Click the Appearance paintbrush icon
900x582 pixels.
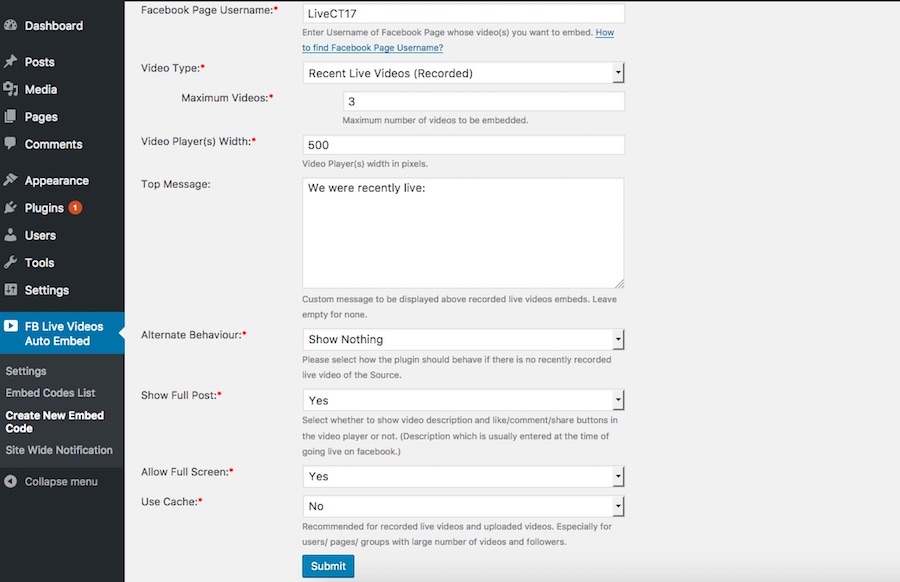click(11, 181)
